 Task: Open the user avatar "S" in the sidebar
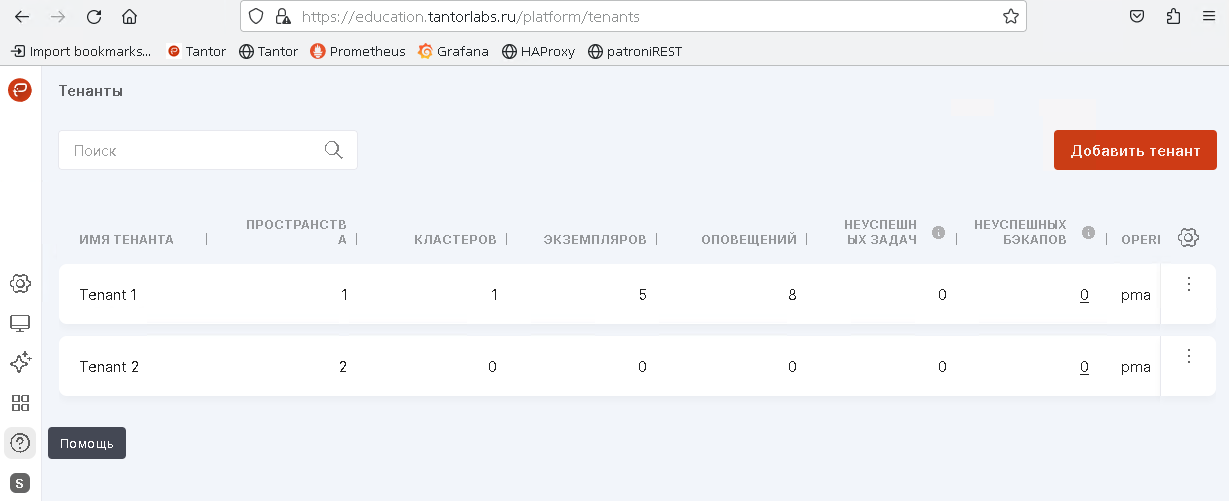(x=20, y=483)
